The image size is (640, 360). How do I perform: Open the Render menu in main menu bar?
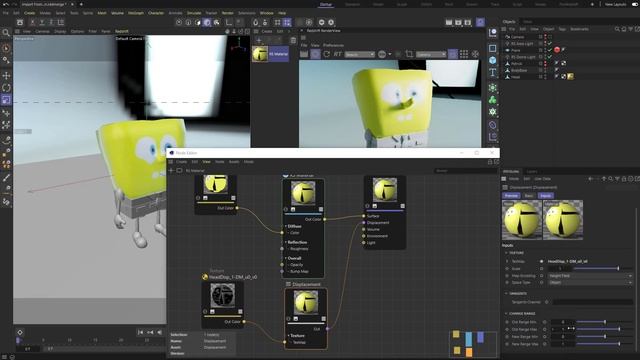227,13
